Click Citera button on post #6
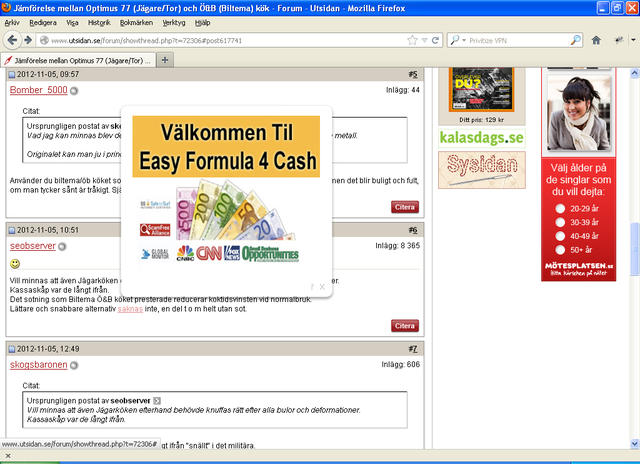The image size is (640, 464). (x=404, y=326)
